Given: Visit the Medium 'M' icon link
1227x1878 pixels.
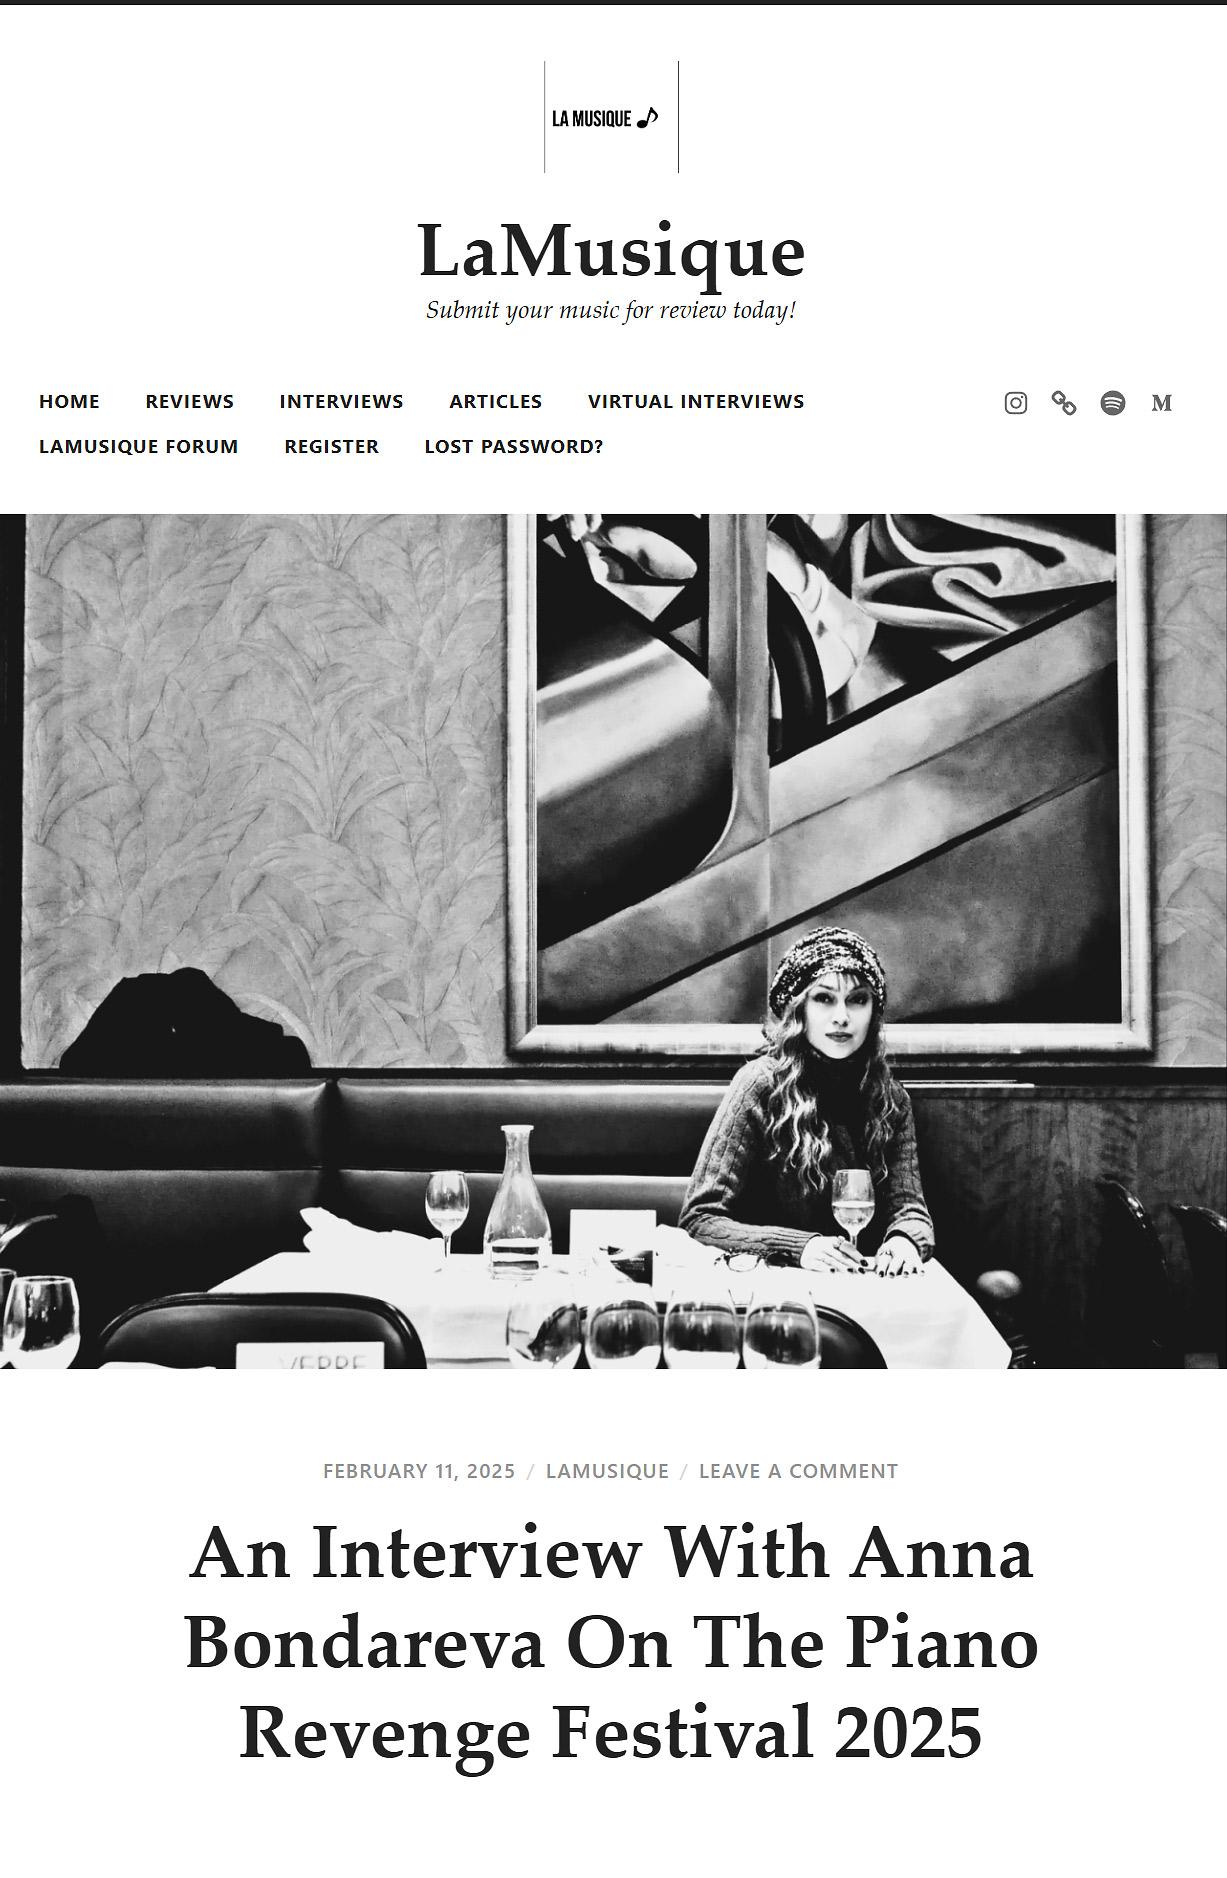Looking at the screenshot, I should point(1161,403).
